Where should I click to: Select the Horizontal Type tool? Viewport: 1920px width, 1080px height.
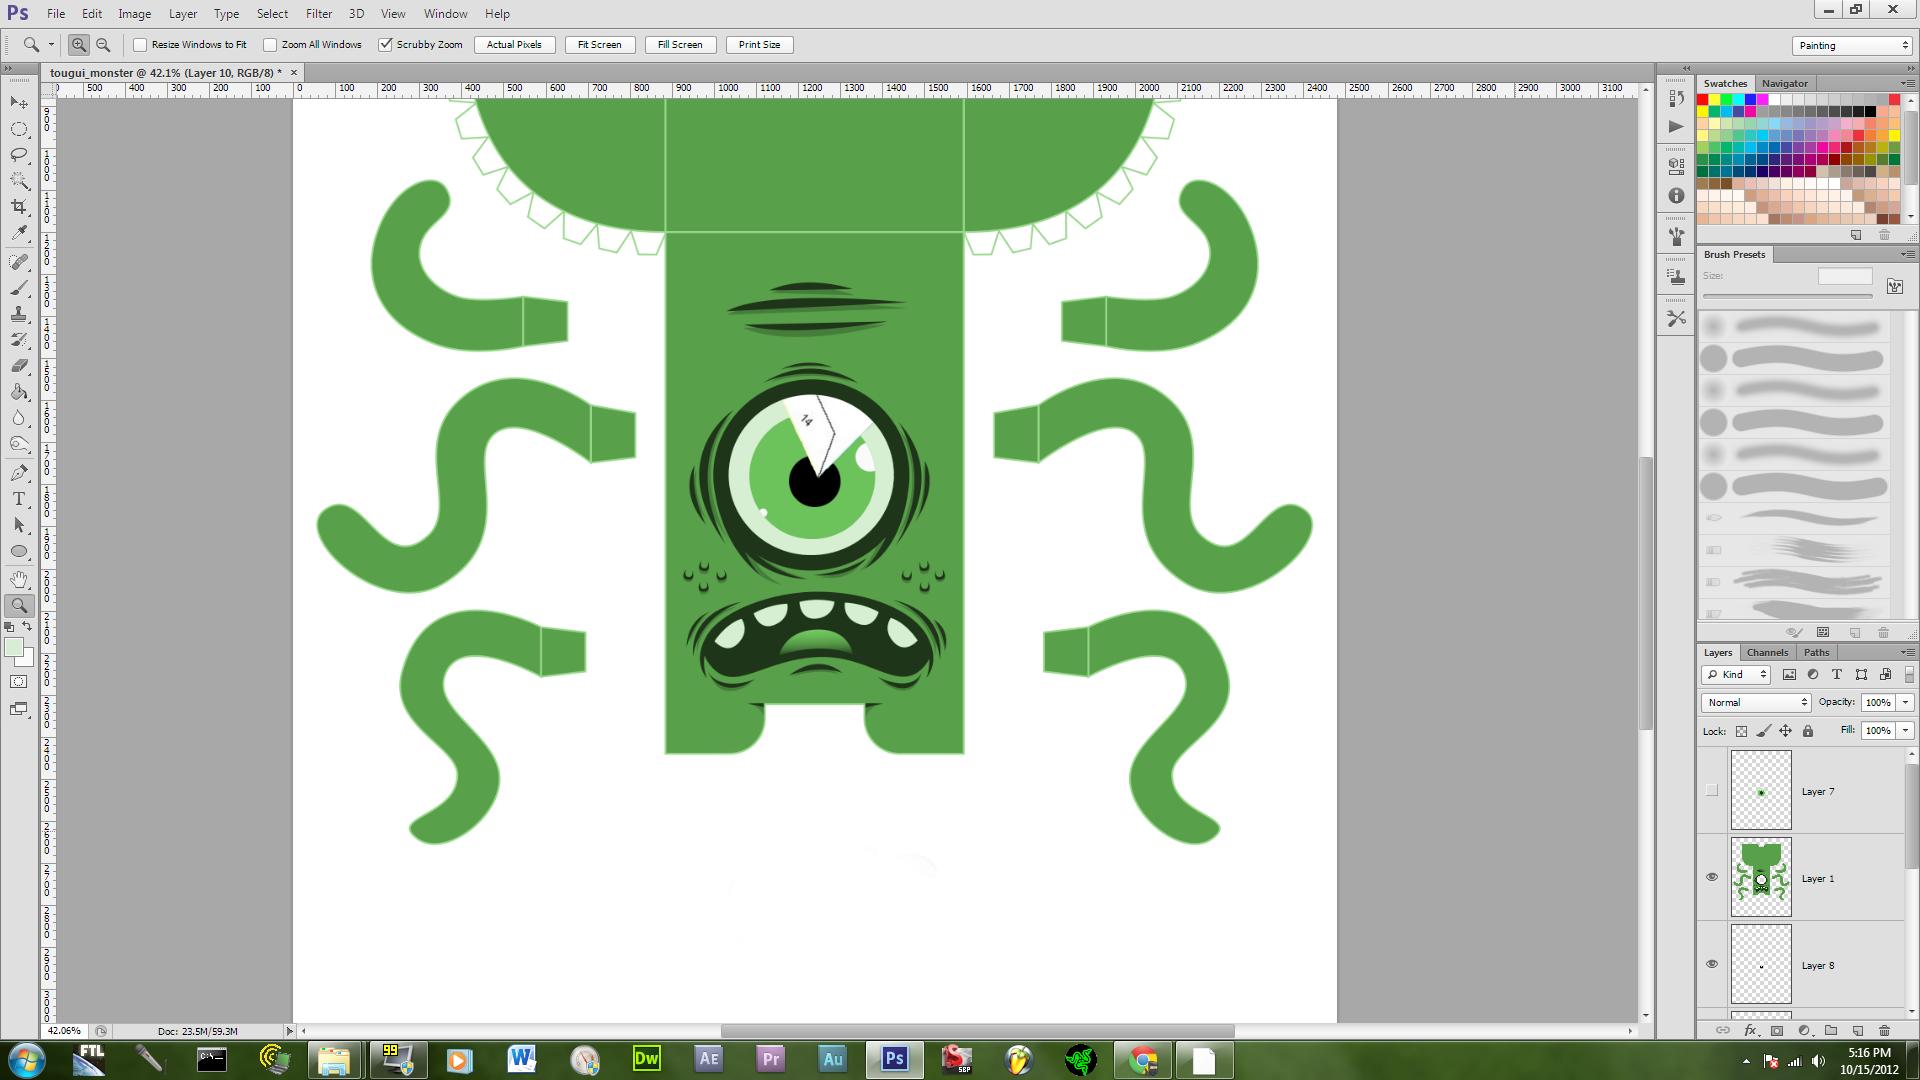pyautogui.click(x=19, y=499)
